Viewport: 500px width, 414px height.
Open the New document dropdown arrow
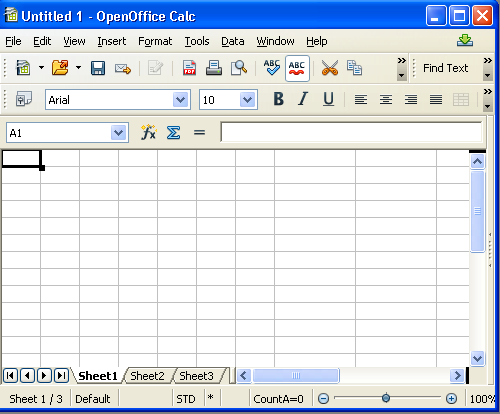tap(41, 68)
